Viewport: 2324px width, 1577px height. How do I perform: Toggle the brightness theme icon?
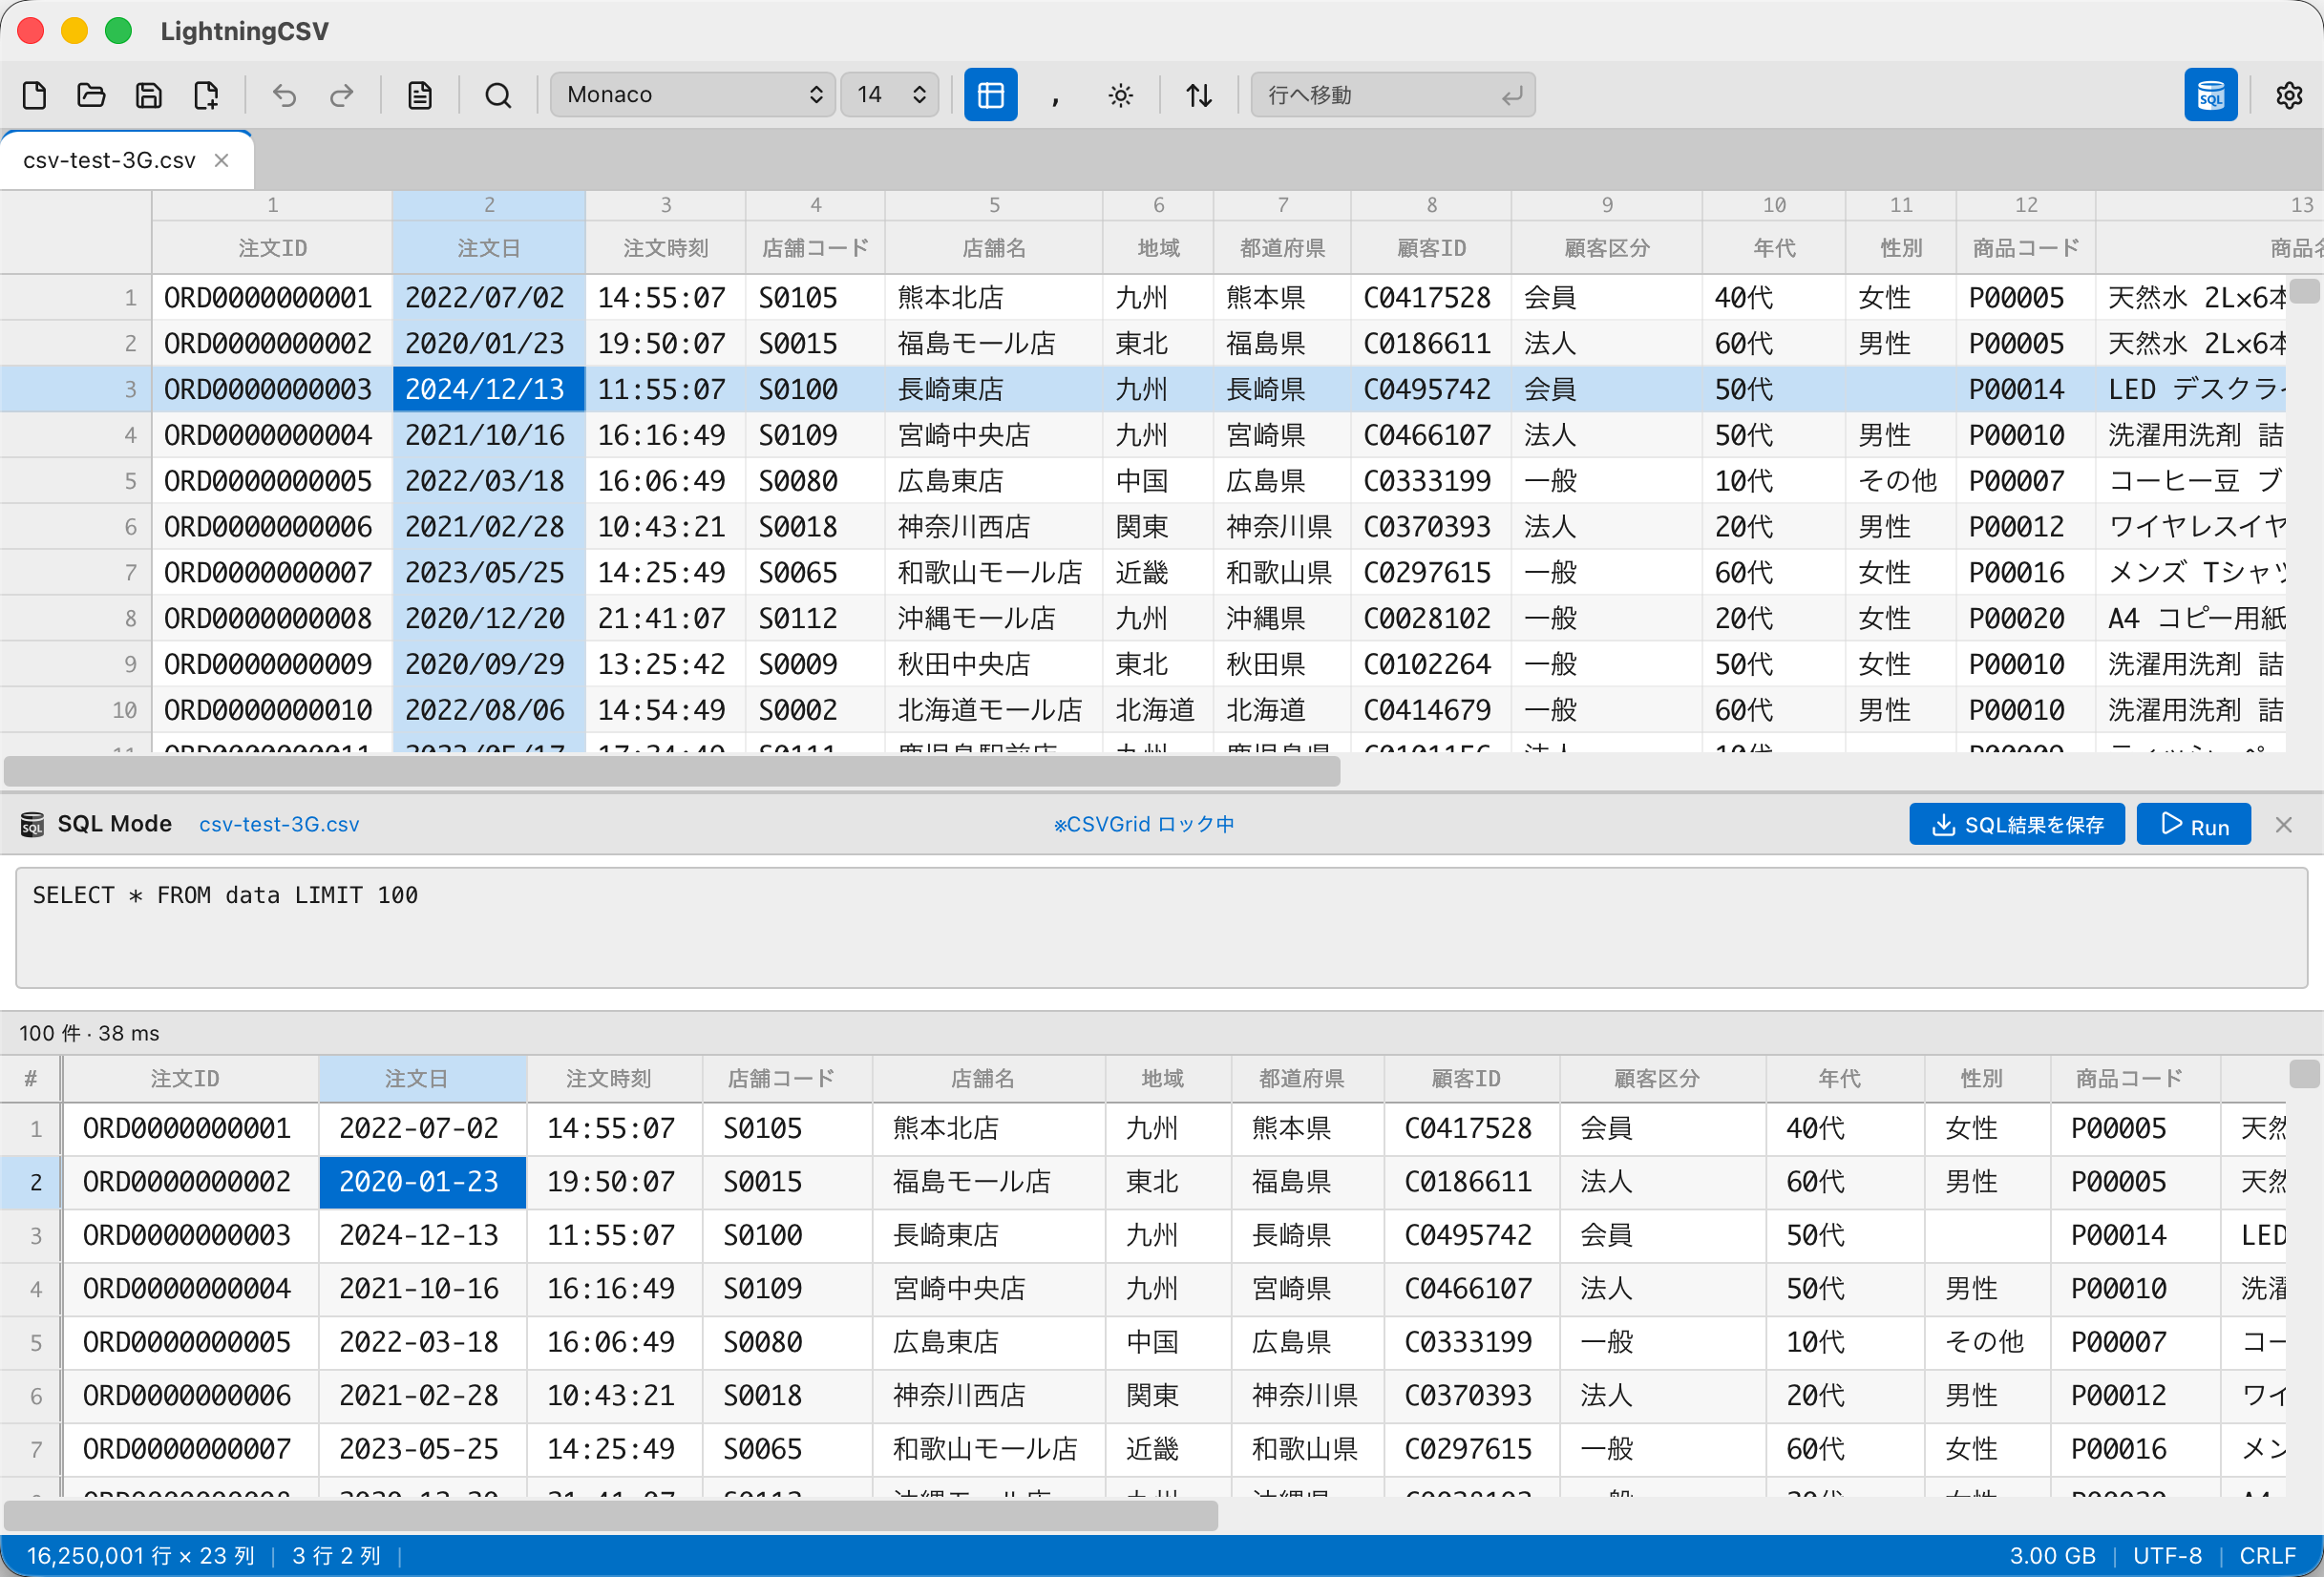coord(1121,95)
